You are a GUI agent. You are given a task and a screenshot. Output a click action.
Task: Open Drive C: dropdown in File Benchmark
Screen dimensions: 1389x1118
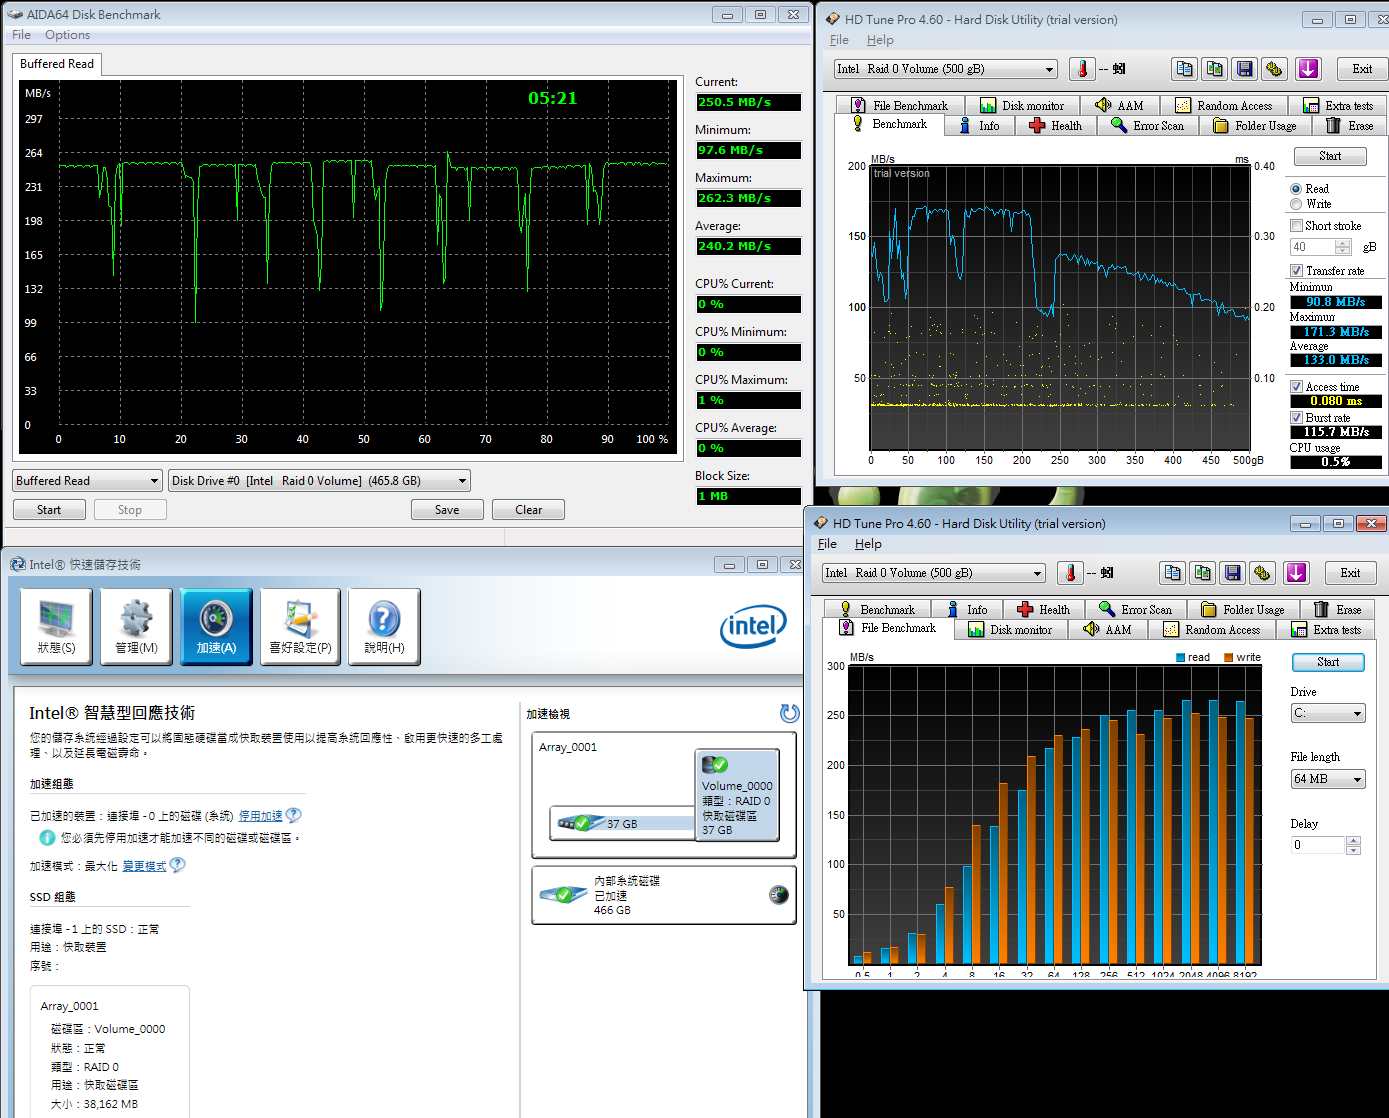(x=1328, y=714)
